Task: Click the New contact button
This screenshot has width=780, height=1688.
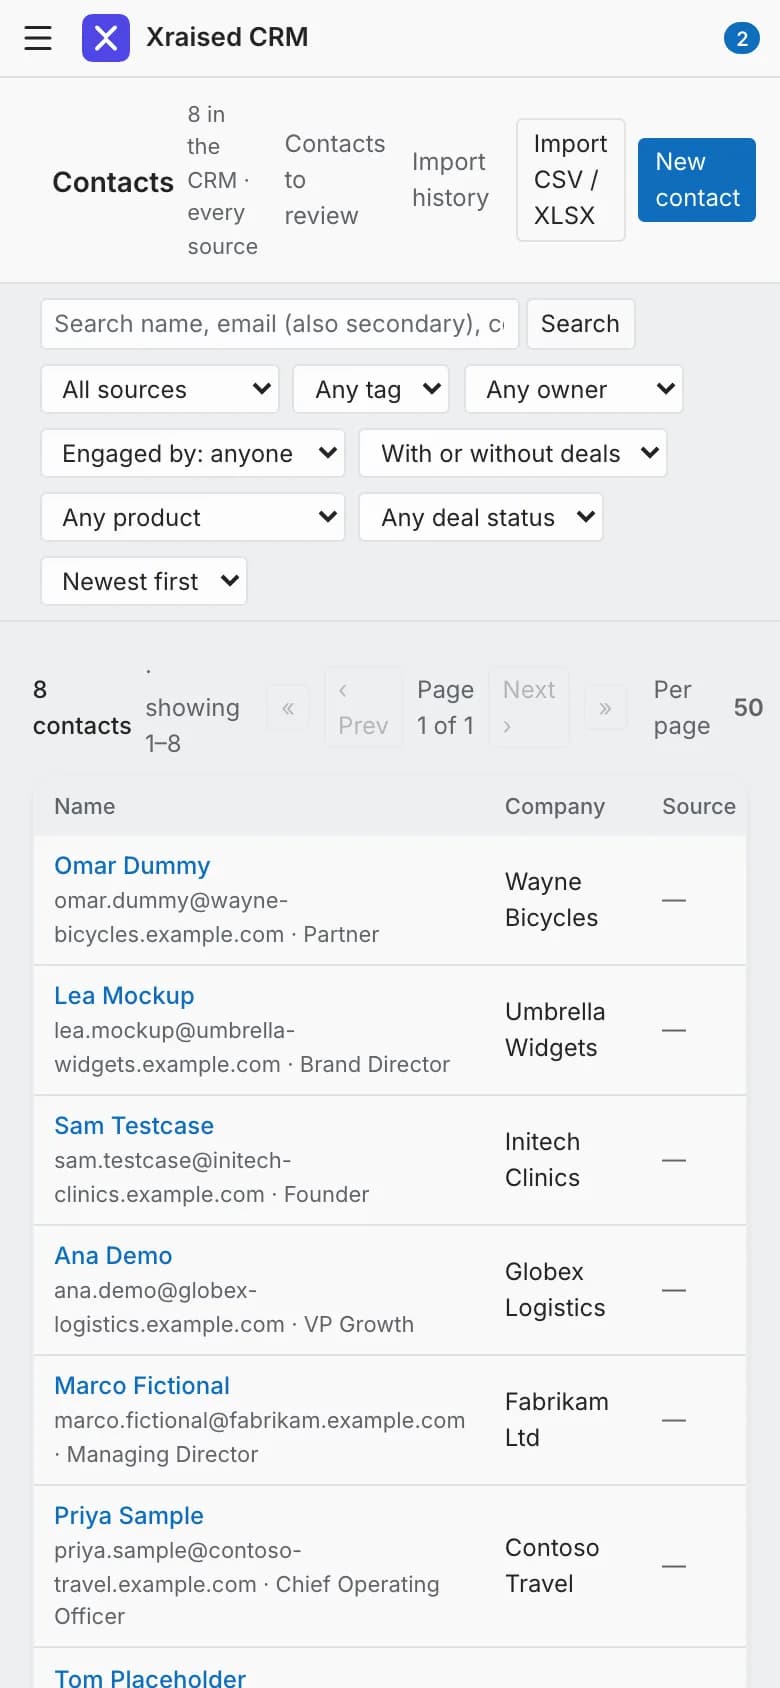Action: (697, 180)
